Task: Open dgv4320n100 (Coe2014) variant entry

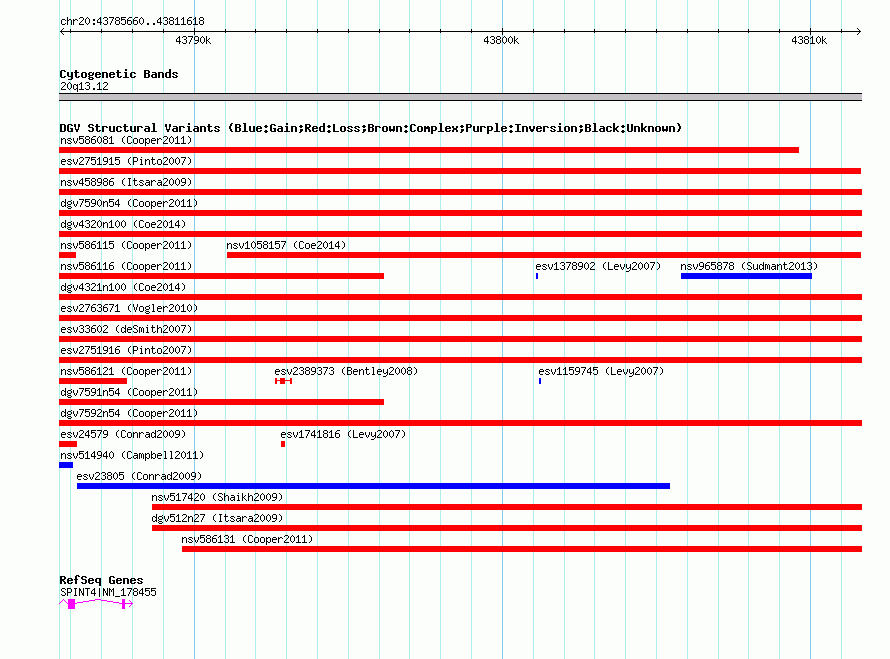Action: coord(123,224)
